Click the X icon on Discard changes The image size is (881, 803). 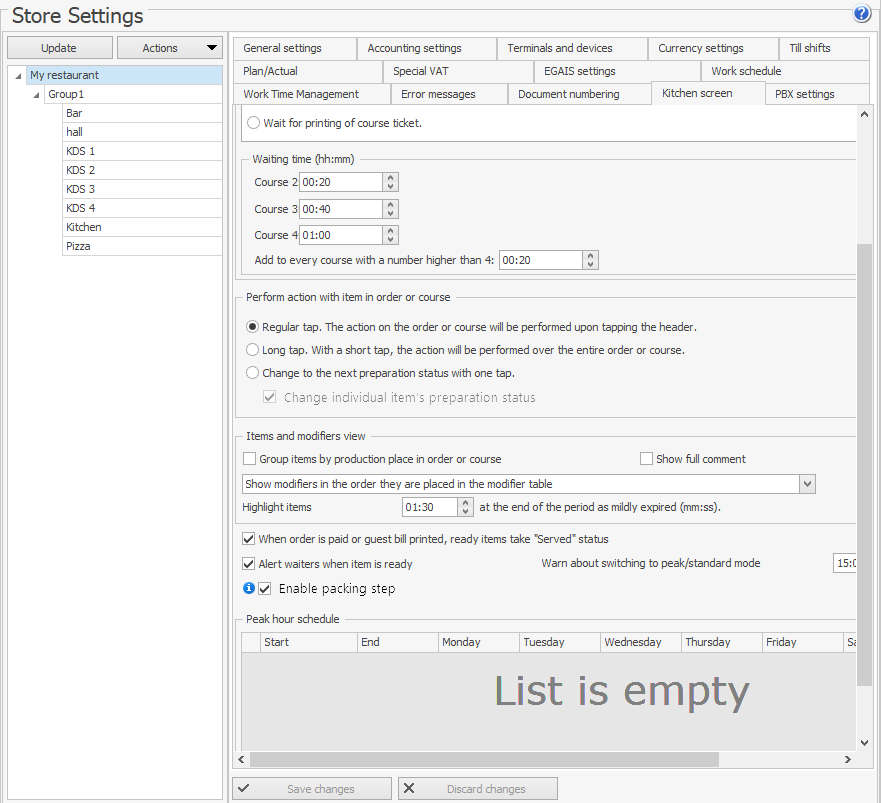409,789
